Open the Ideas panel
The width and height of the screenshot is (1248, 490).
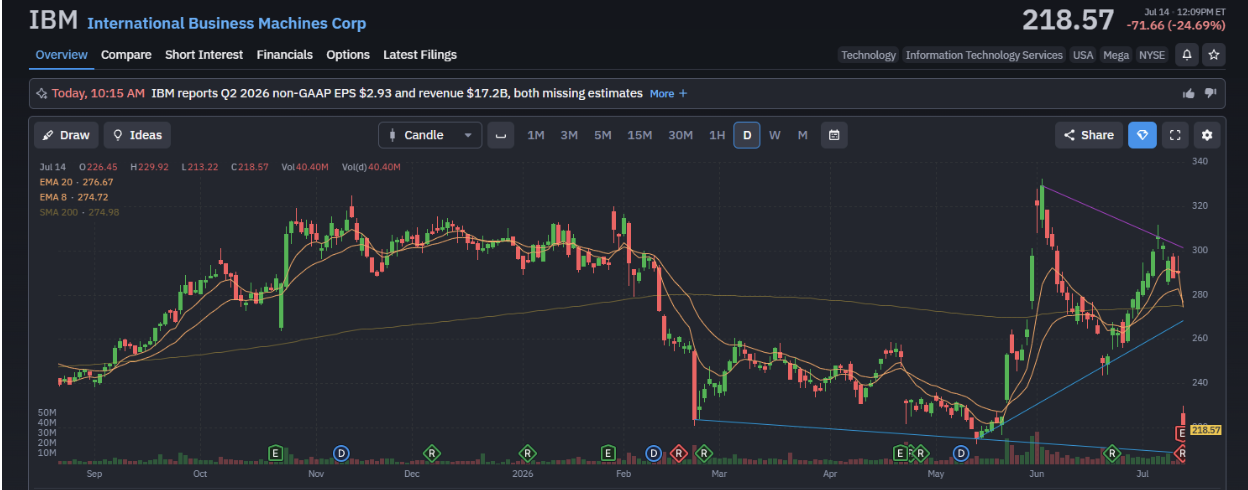tap(138, 135)
